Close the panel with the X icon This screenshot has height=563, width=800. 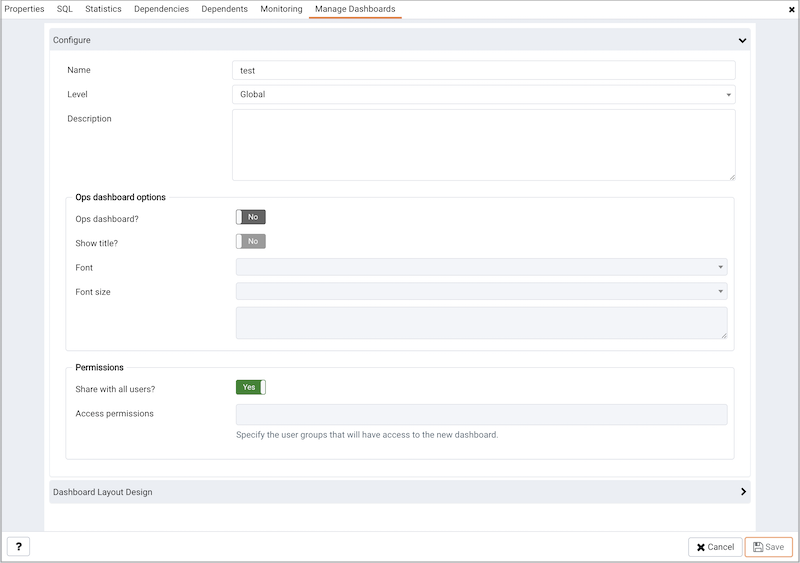[792, 9]
